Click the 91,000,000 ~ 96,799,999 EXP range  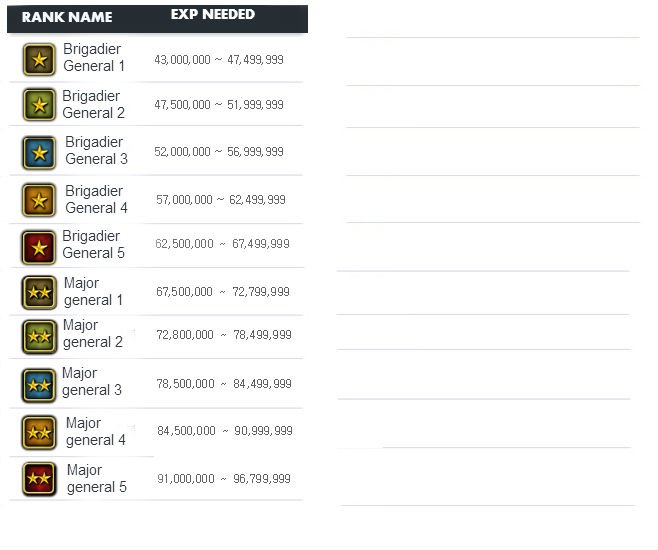tap(223, 479)
